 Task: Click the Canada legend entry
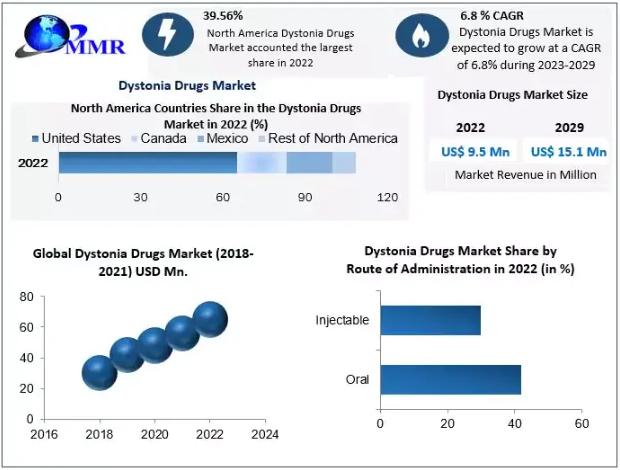tap(158, 138)
